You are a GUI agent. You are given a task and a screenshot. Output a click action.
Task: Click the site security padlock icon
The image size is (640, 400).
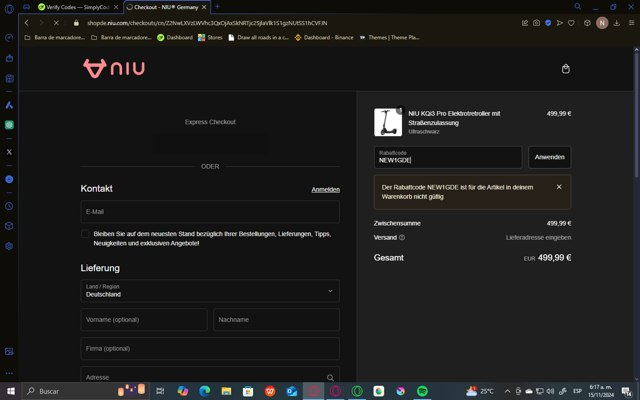76,23
